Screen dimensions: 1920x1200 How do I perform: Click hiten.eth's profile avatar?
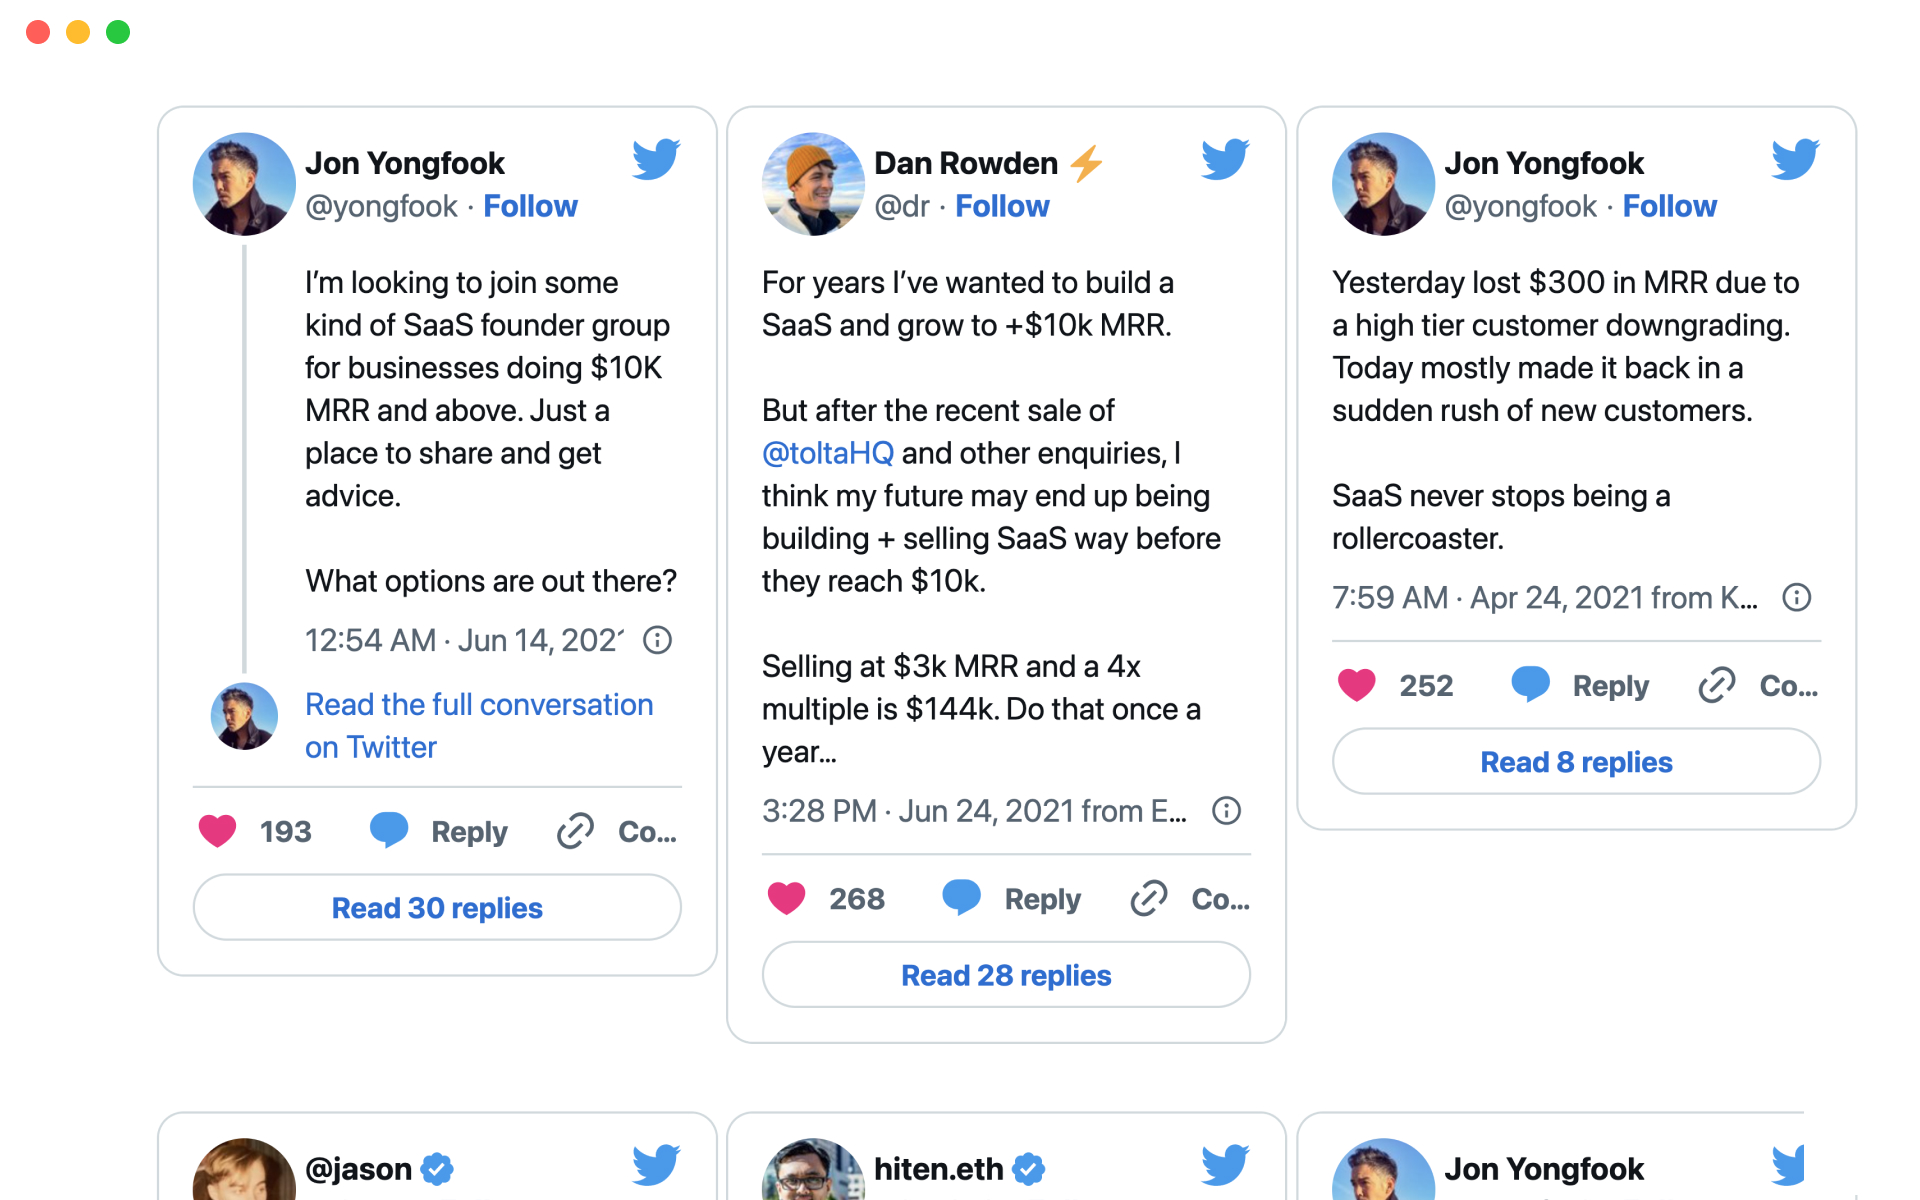tap(812, 1169)
